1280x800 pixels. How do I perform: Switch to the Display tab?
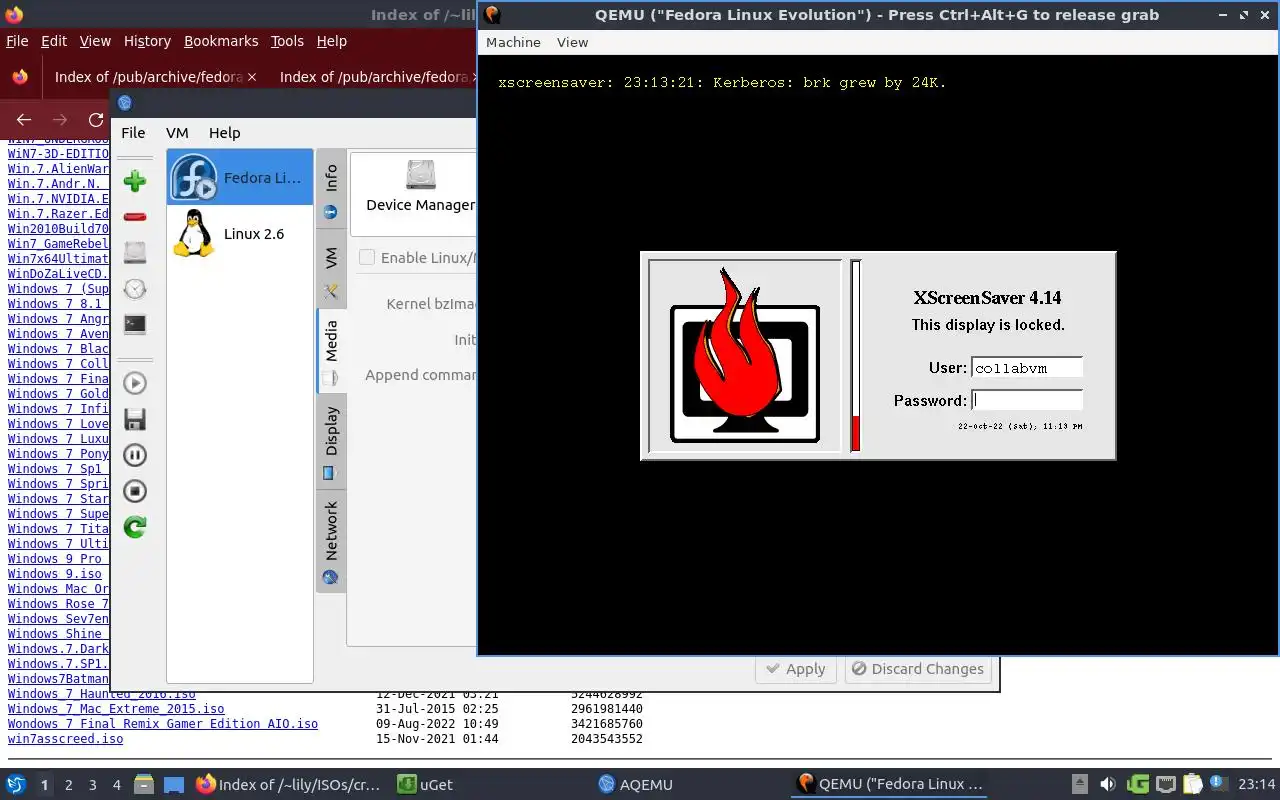(331, 442)
